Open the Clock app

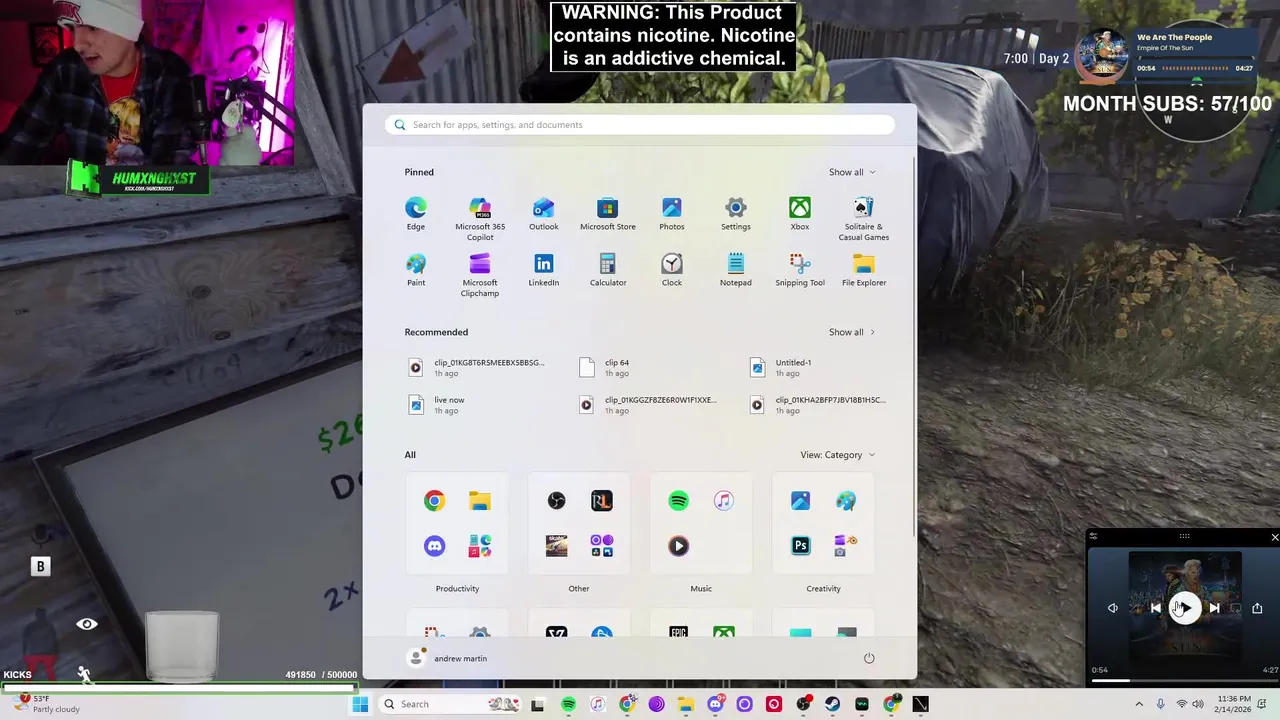pyautogui.click(x=671, y=270)
